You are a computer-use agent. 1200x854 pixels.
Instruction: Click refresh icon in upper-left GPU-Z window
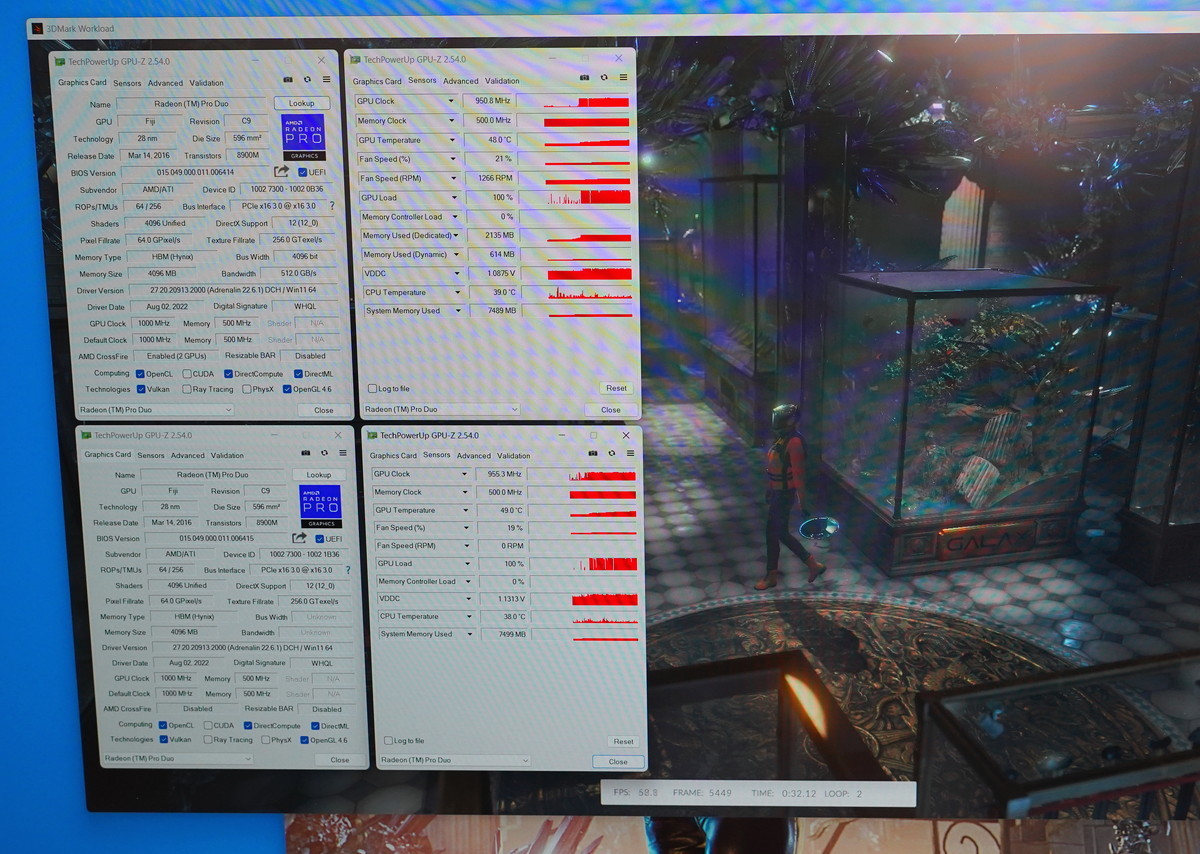coord(307,79)
